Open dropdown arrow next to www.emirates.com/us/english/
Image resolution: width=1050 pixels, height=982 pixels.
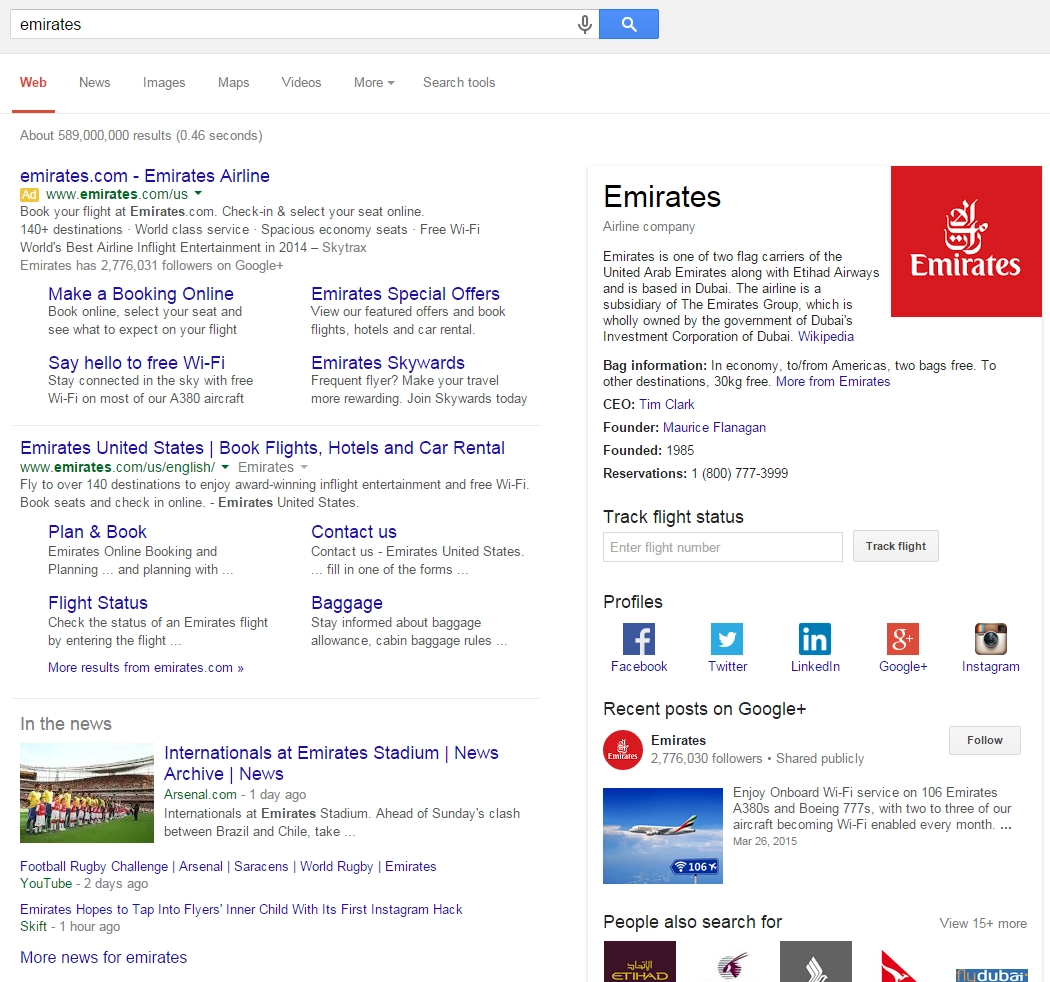click(x=225, y=467)
